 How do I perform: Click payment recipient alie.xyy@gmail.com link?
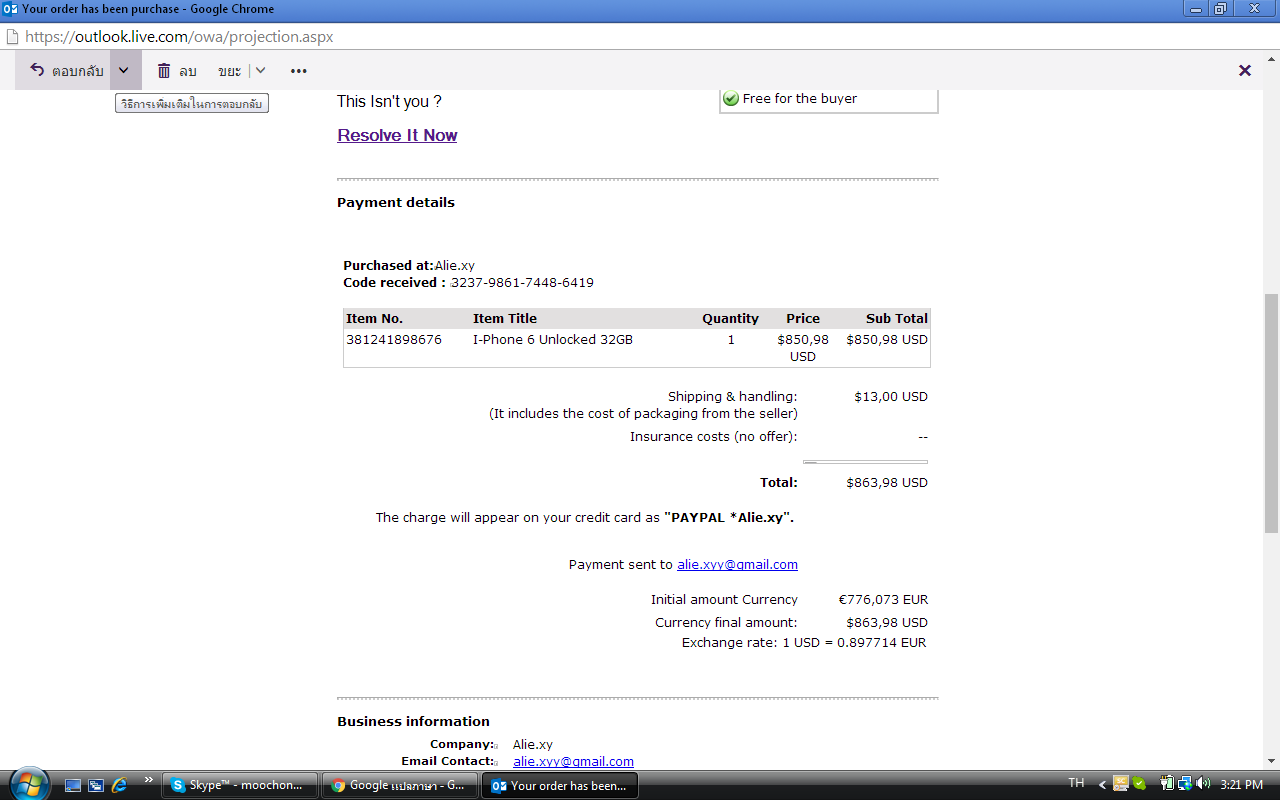tap(737, 565)
